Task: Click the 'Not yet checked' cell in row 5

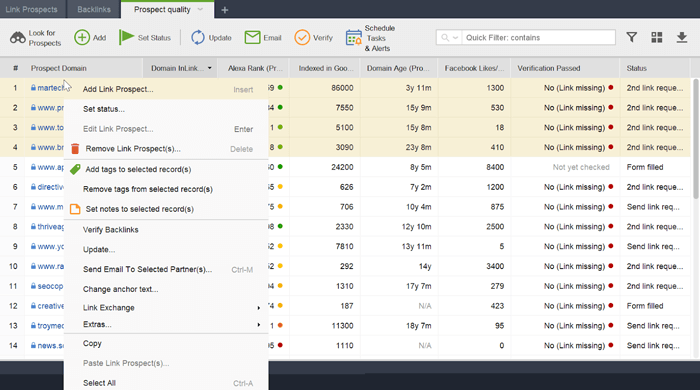Action: click(581, 167)
